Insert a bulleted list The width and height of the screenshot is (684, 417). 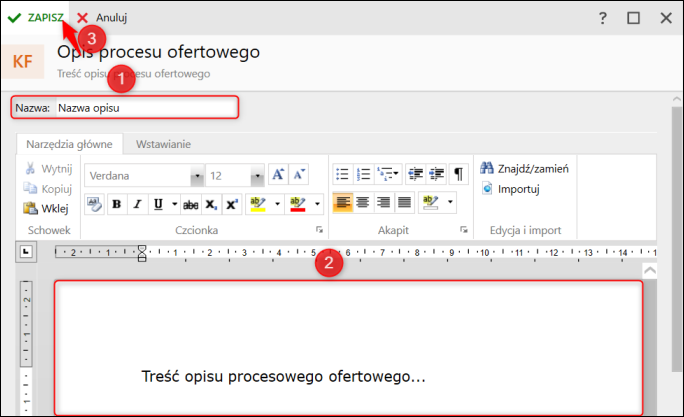(342, 174)
